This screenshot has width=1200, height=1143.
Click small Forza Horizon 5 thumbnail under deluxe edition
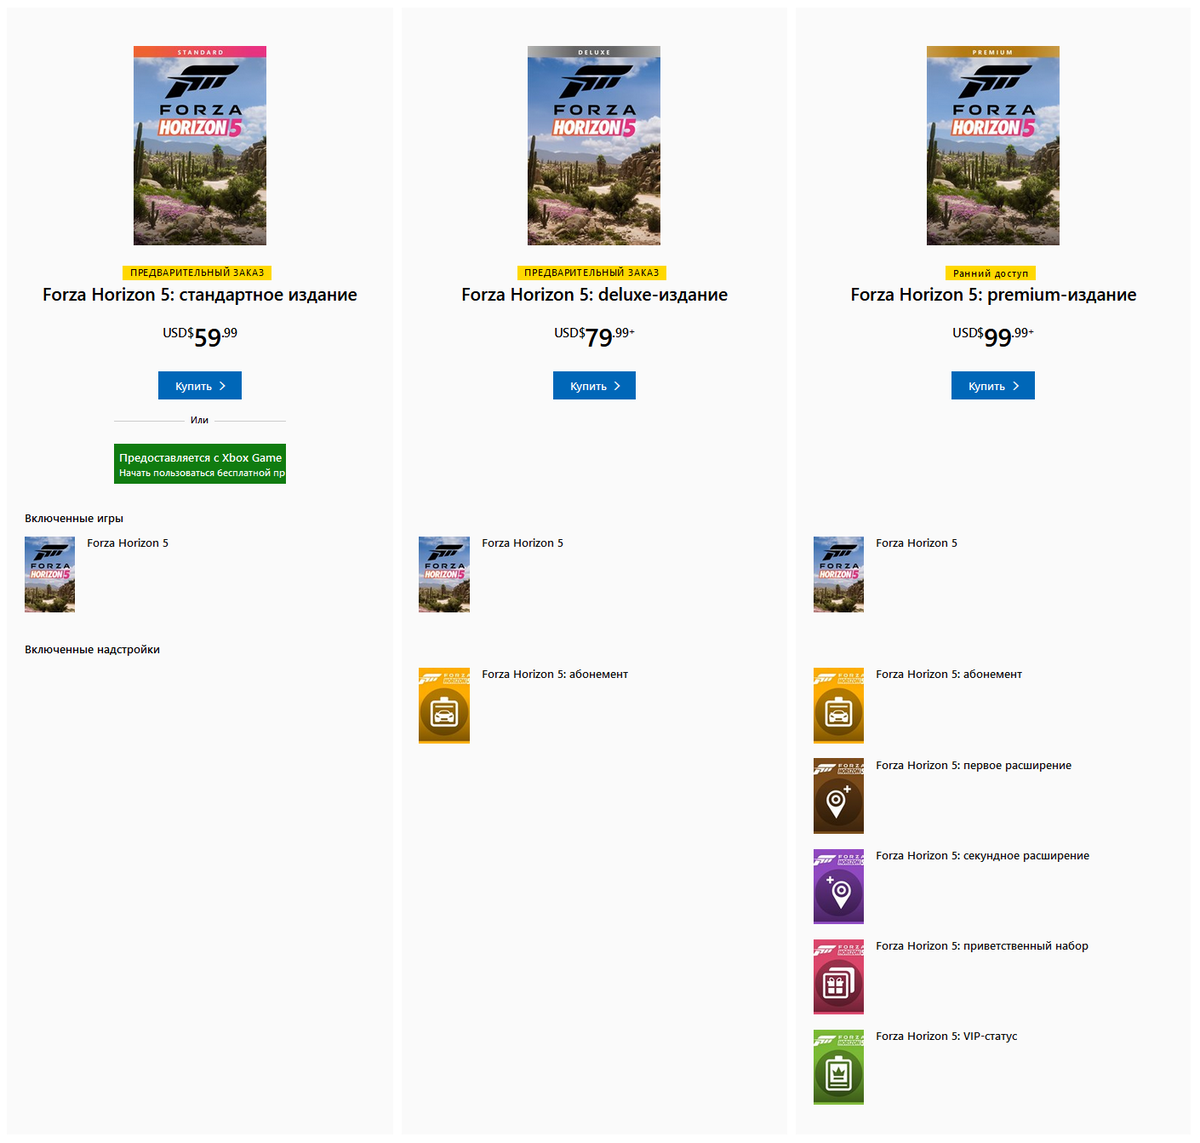click(x=444, y=575)
